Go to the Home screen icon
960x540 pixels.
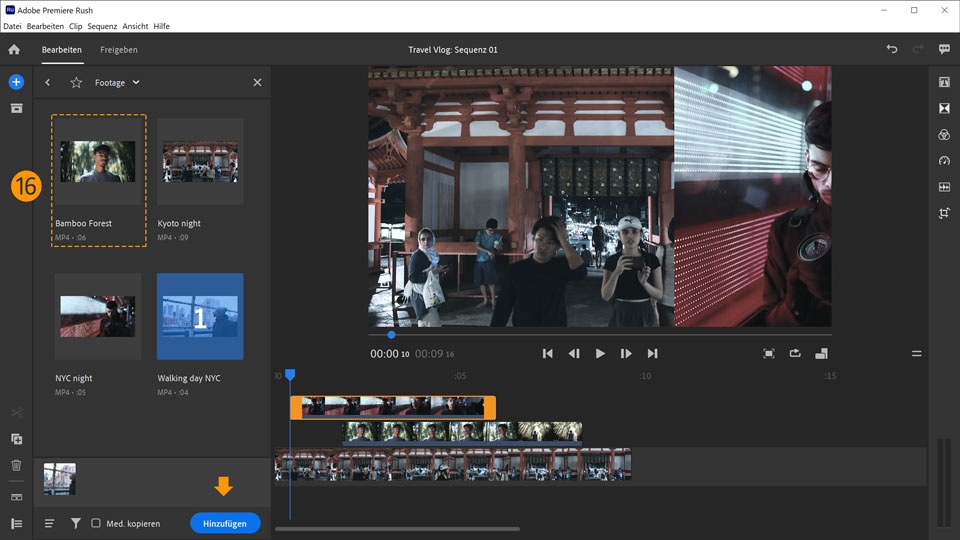pos(14,50)
